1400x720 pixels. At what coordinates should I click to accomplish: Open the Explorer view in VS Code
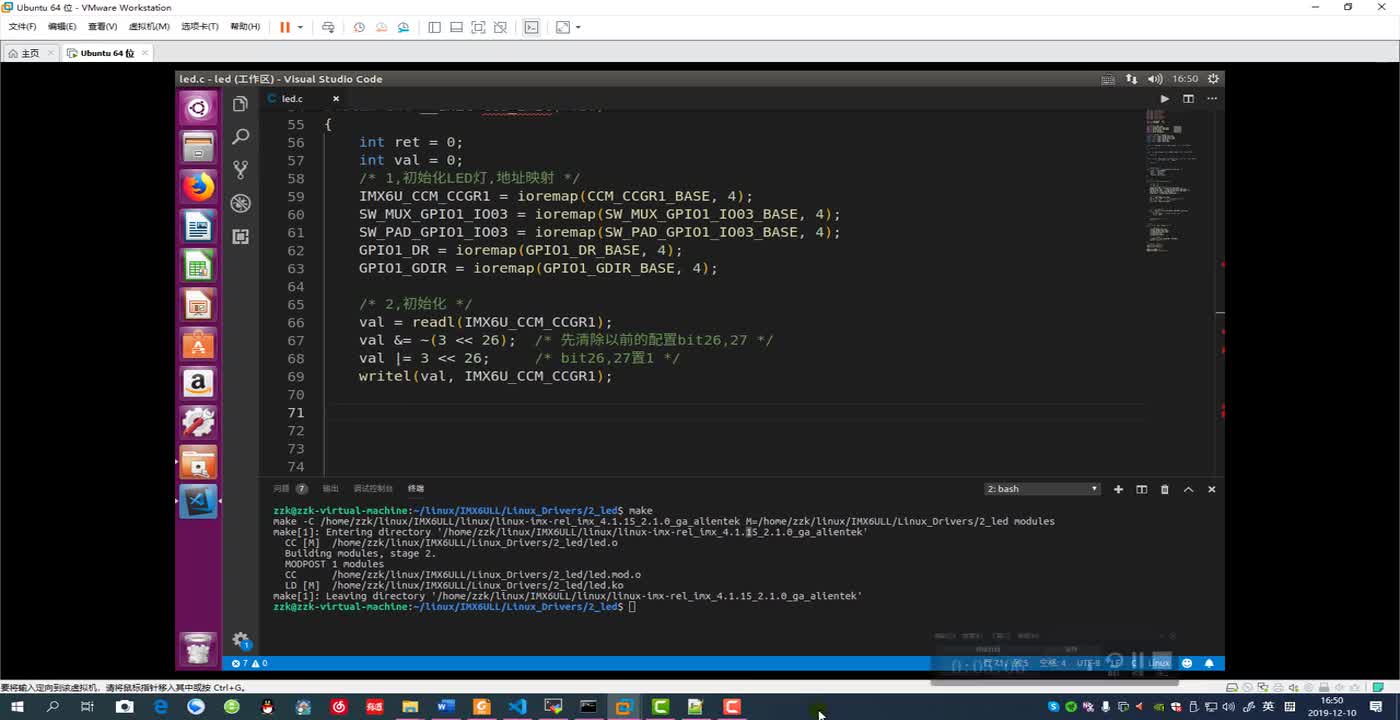(x=240, y=103)
